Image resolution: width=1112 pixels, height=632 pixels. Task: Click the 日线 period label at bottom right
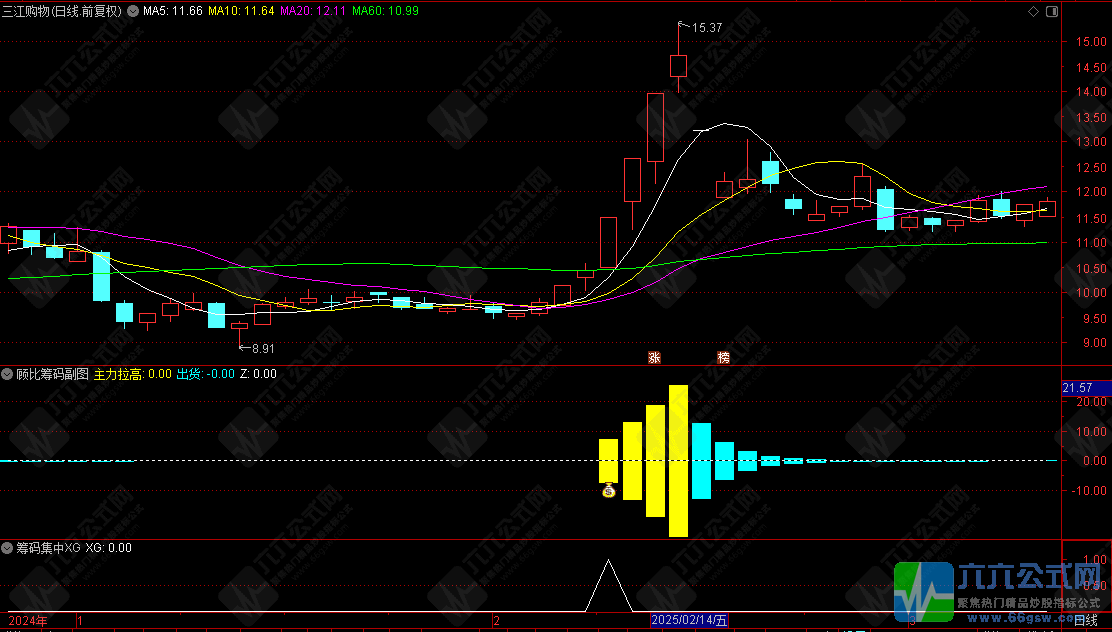click(x=1086, y=621)
